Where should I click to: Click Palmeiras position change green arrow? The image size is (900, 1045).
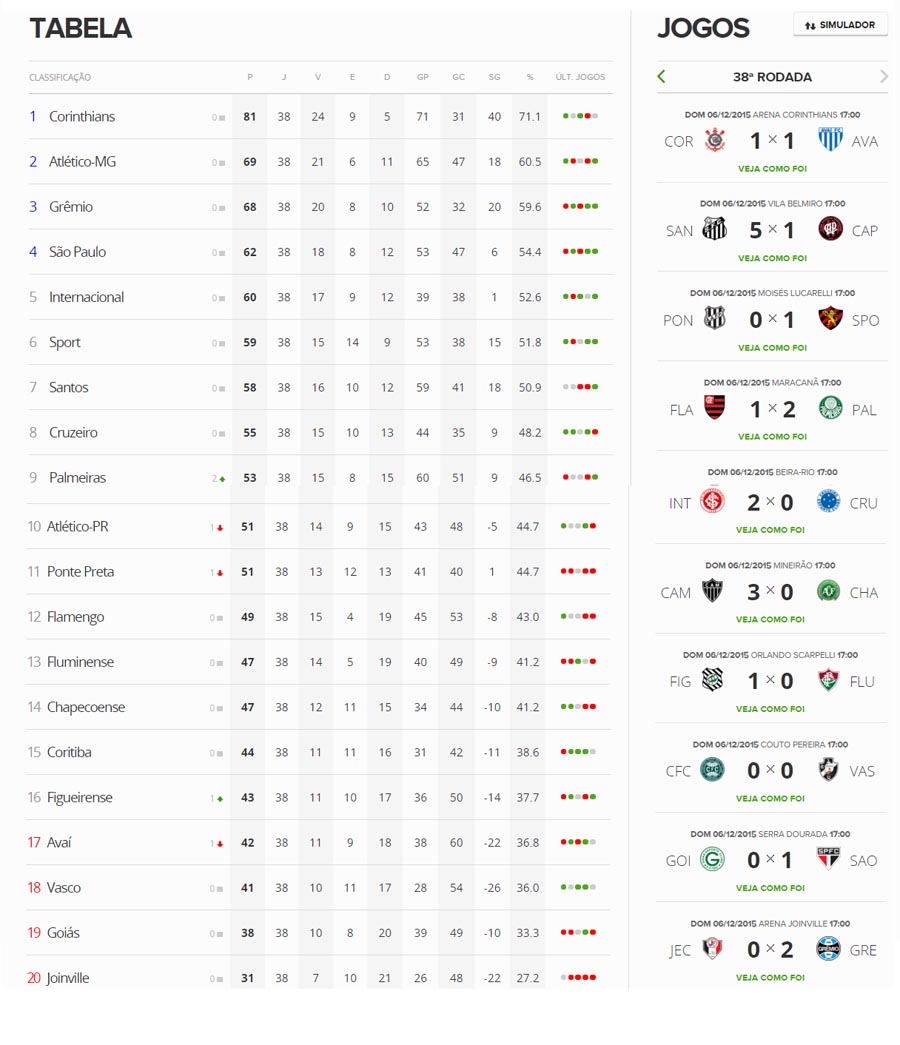pos(221,479)
